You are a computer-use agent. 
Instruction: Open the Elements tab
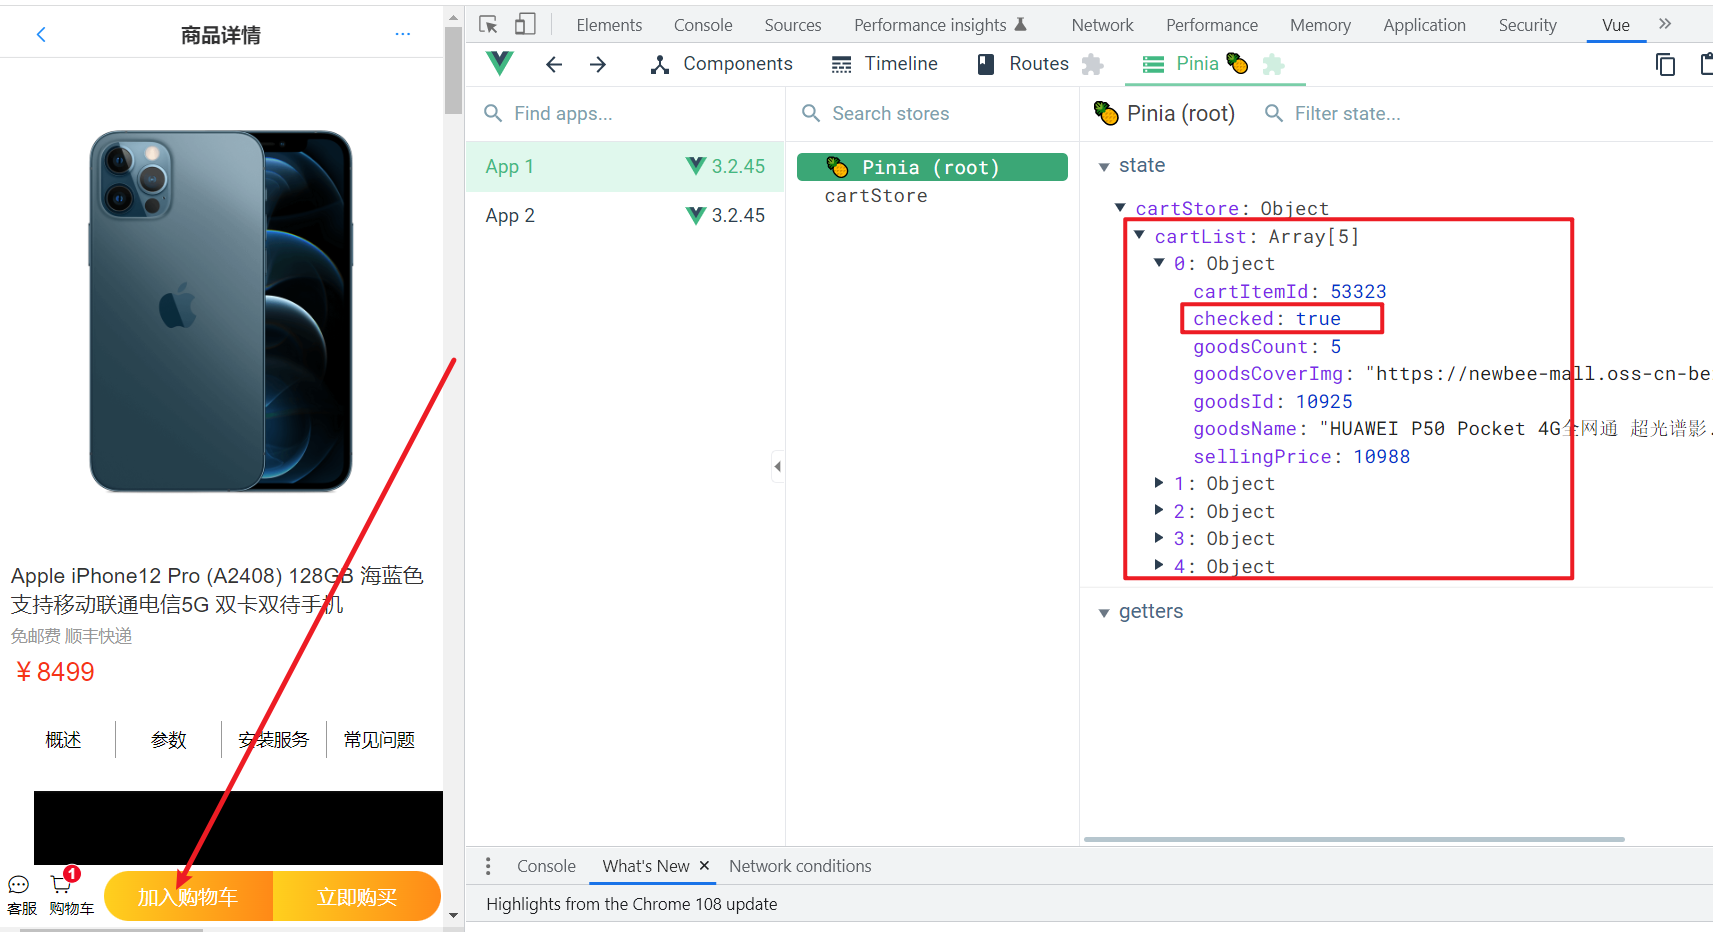coord(609,25)
